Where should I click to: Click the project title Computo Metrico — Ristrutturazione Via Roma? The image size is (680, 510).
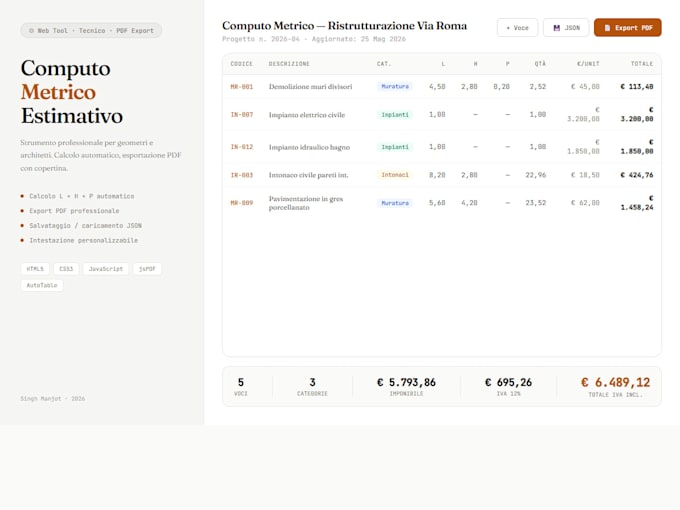344,26
